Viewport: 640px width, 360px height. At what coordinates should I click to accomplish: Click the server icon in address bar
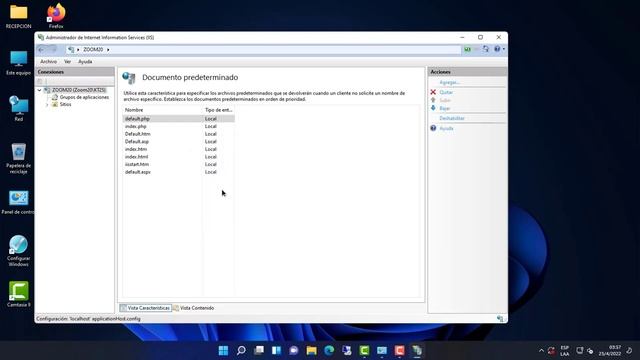pyautogui.click(x=71, y=49)
